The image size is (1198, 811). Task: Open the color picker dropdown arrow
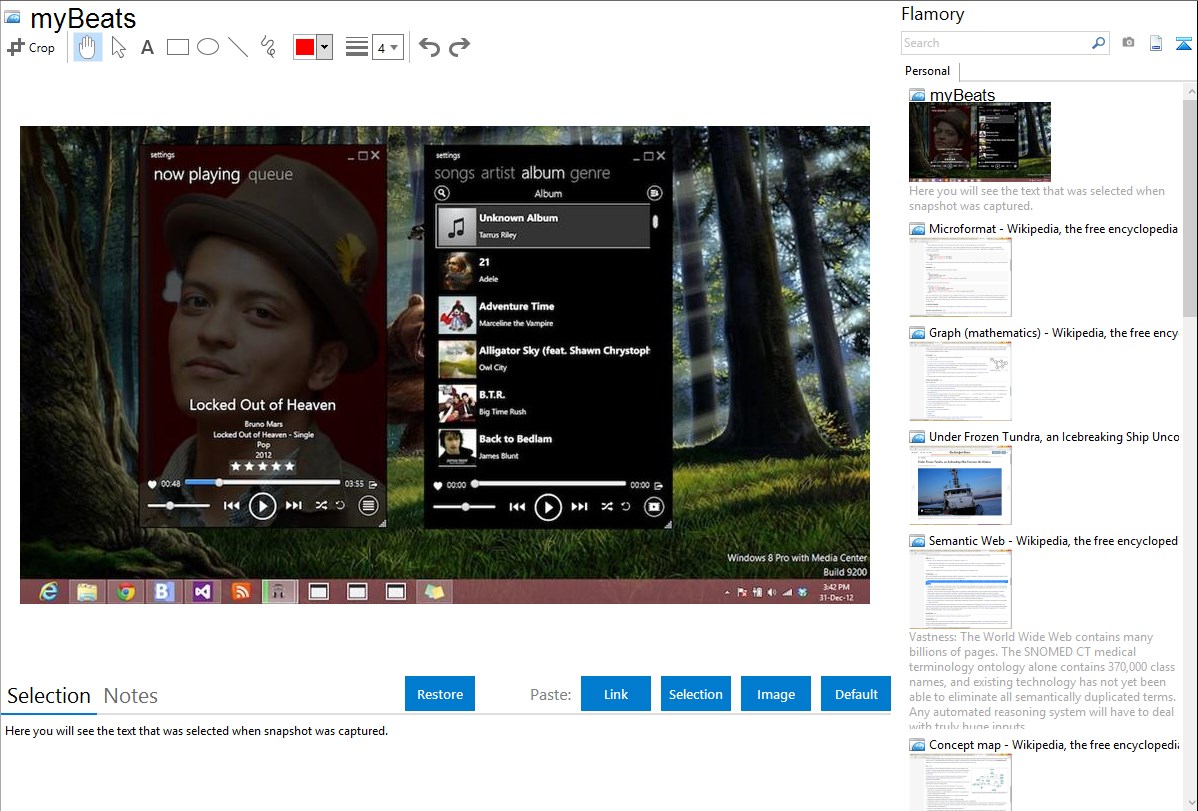(x=325, y=47)
